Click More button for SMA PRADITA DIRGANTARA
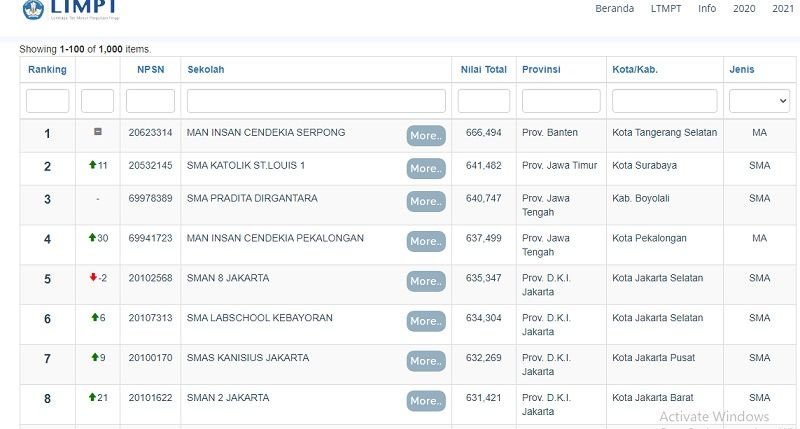 tap(426, 201)
